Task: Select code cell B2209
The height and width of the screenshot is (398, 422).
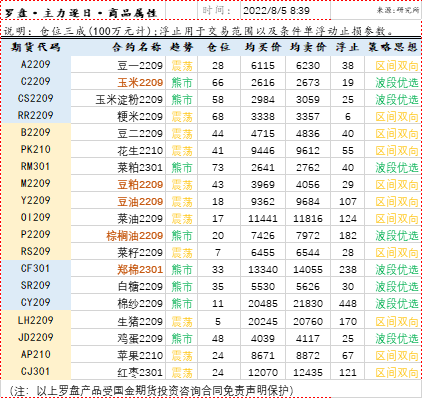Action: coord(36,132)
